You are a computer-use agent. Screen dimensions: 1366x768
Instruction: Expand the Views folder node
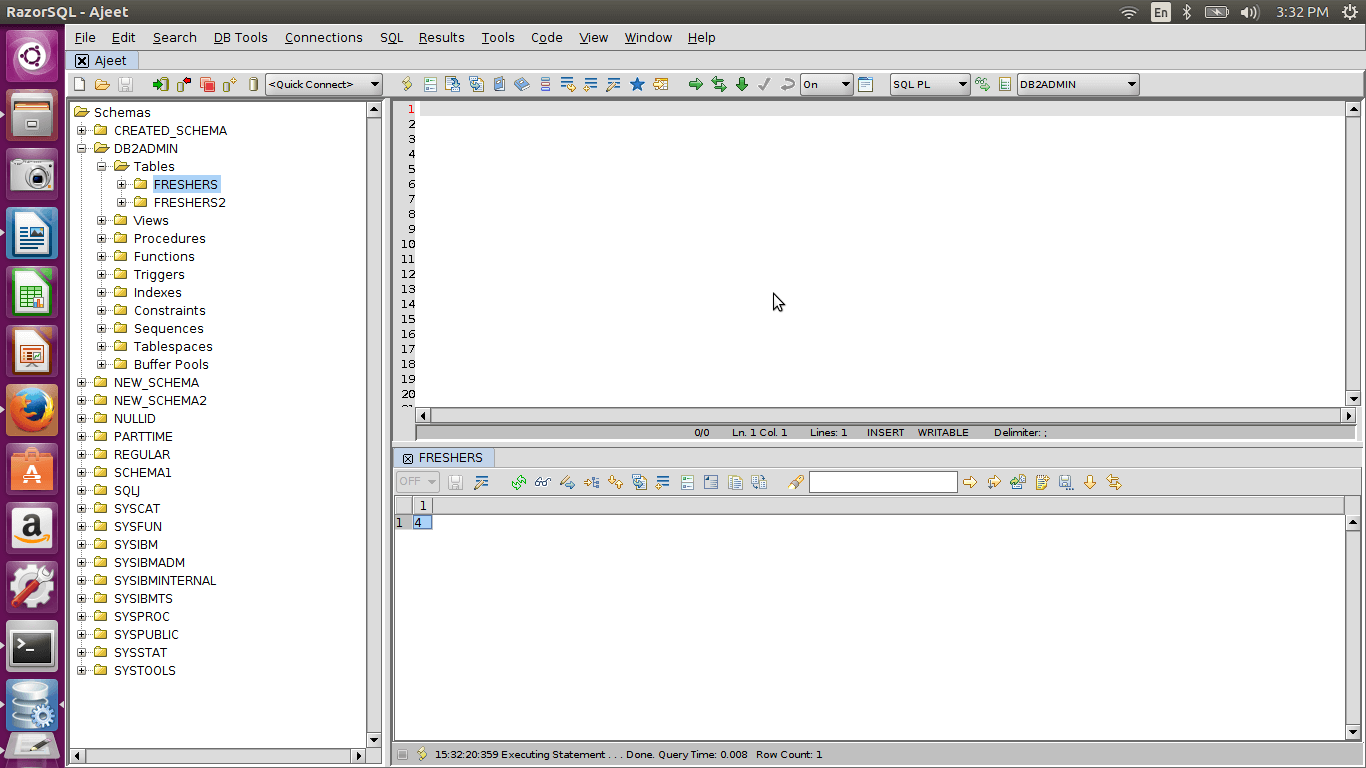point(102,220)
